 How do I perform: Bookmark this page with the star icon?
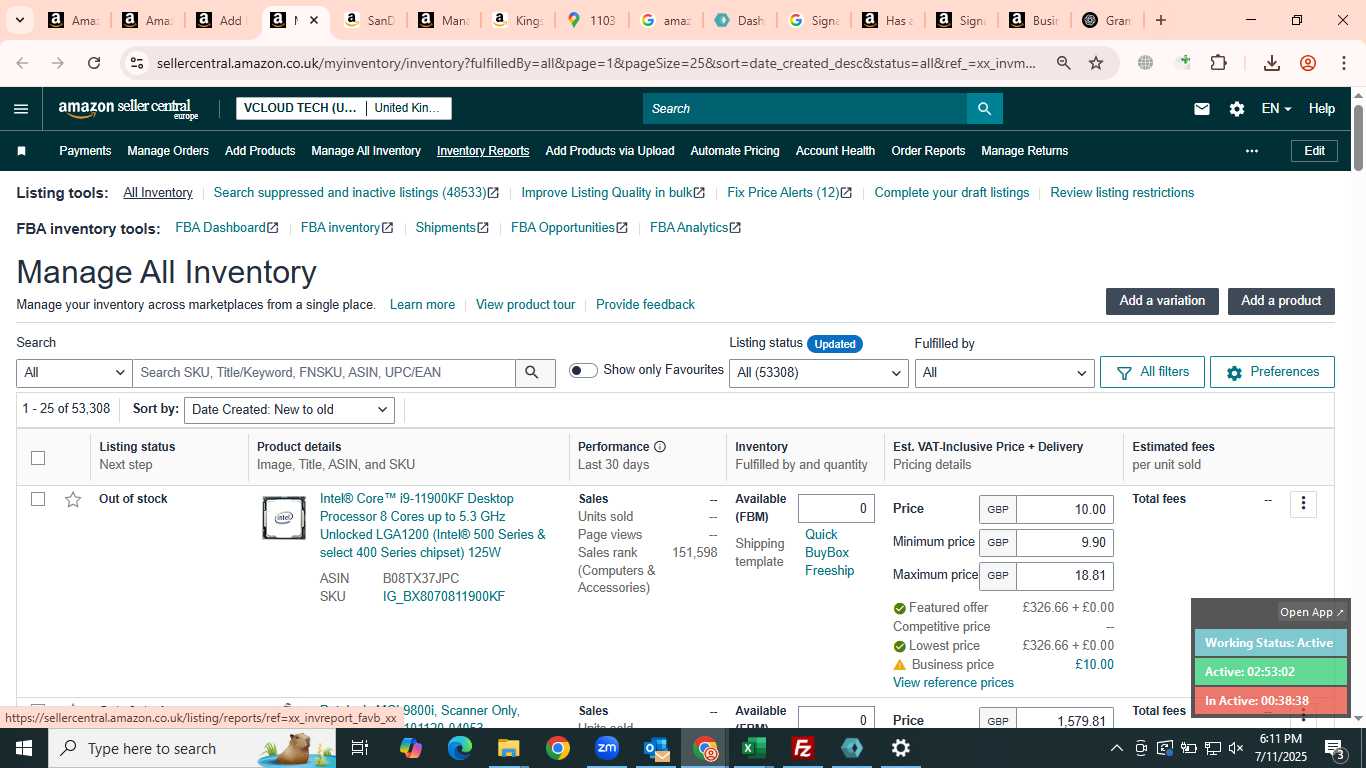[x=1096, y=63]
